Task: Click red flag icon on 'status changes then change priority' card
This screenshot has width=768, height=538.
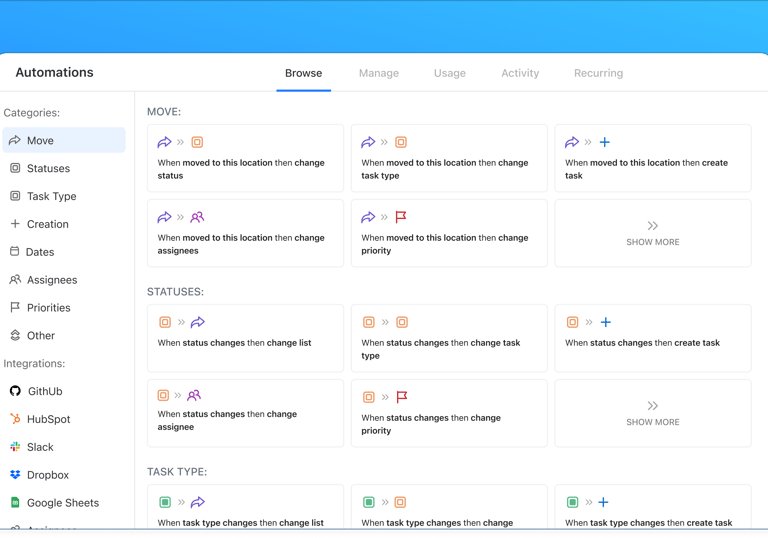Action: [402, 397]
